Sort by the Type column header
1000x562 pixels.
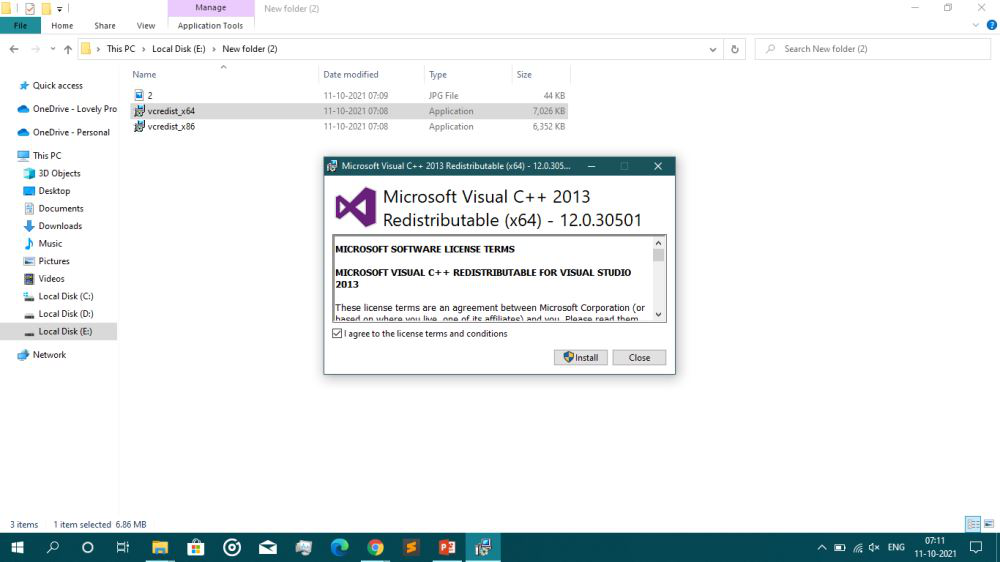467,75
